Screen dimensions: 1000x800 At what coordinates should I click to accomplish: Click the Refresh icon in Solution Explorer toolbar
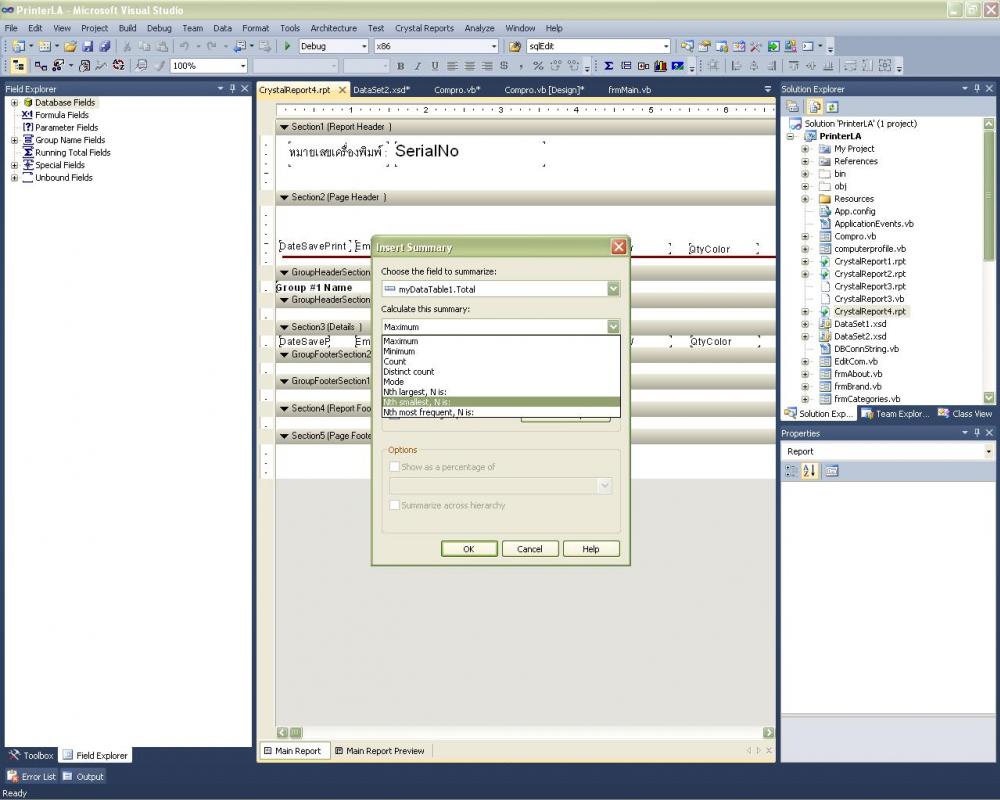tap(832, 107)
